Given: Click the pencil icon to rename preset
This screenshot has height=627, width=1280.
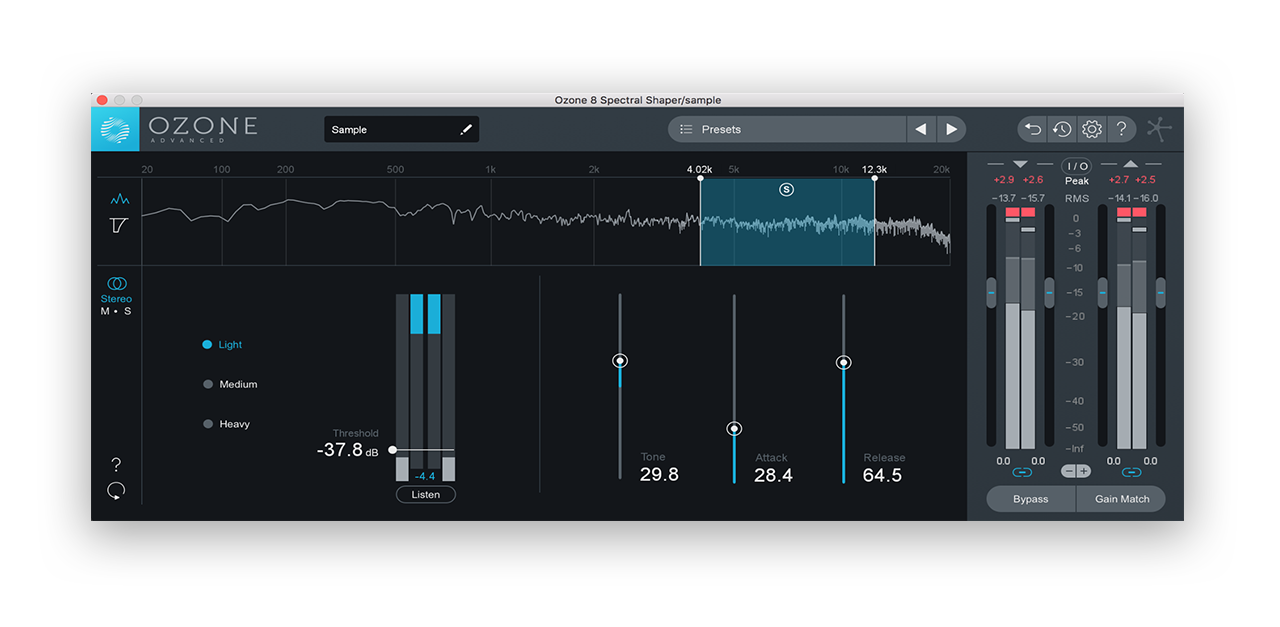Looking at the screenshot, I should coord(465,130).
